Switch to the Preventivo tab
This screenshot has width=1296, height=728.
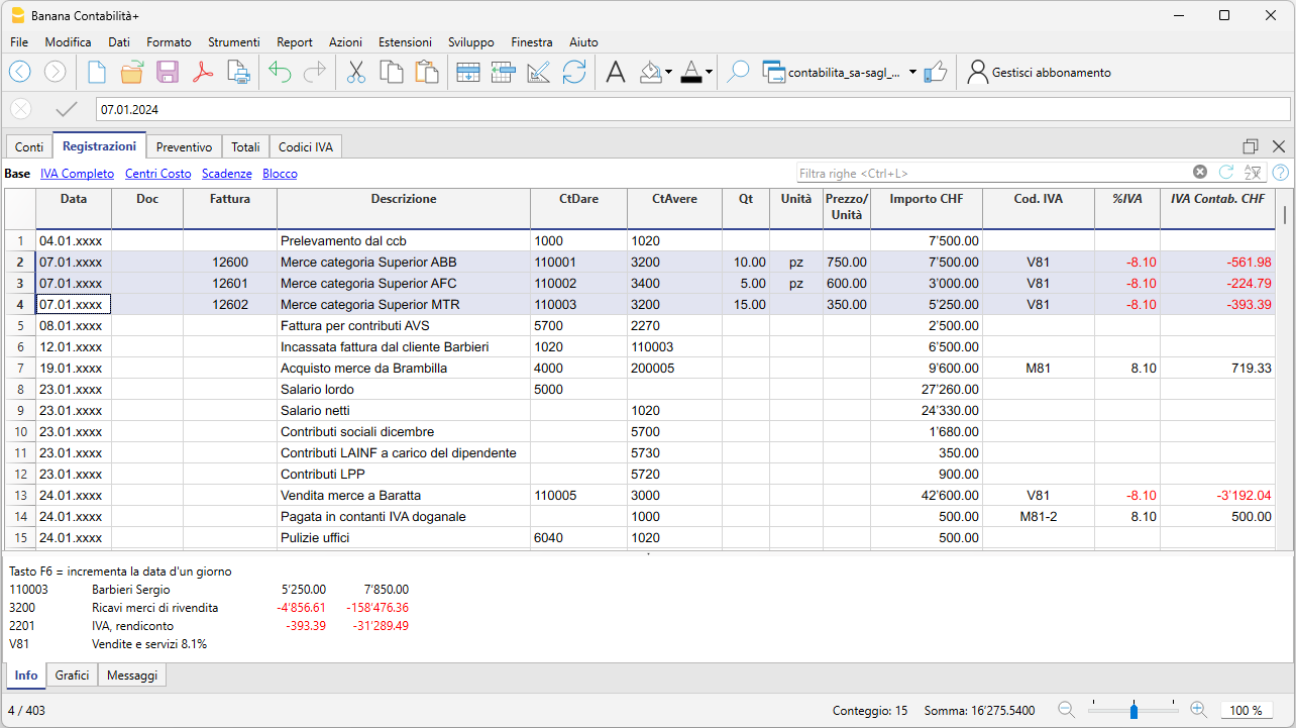184,147
